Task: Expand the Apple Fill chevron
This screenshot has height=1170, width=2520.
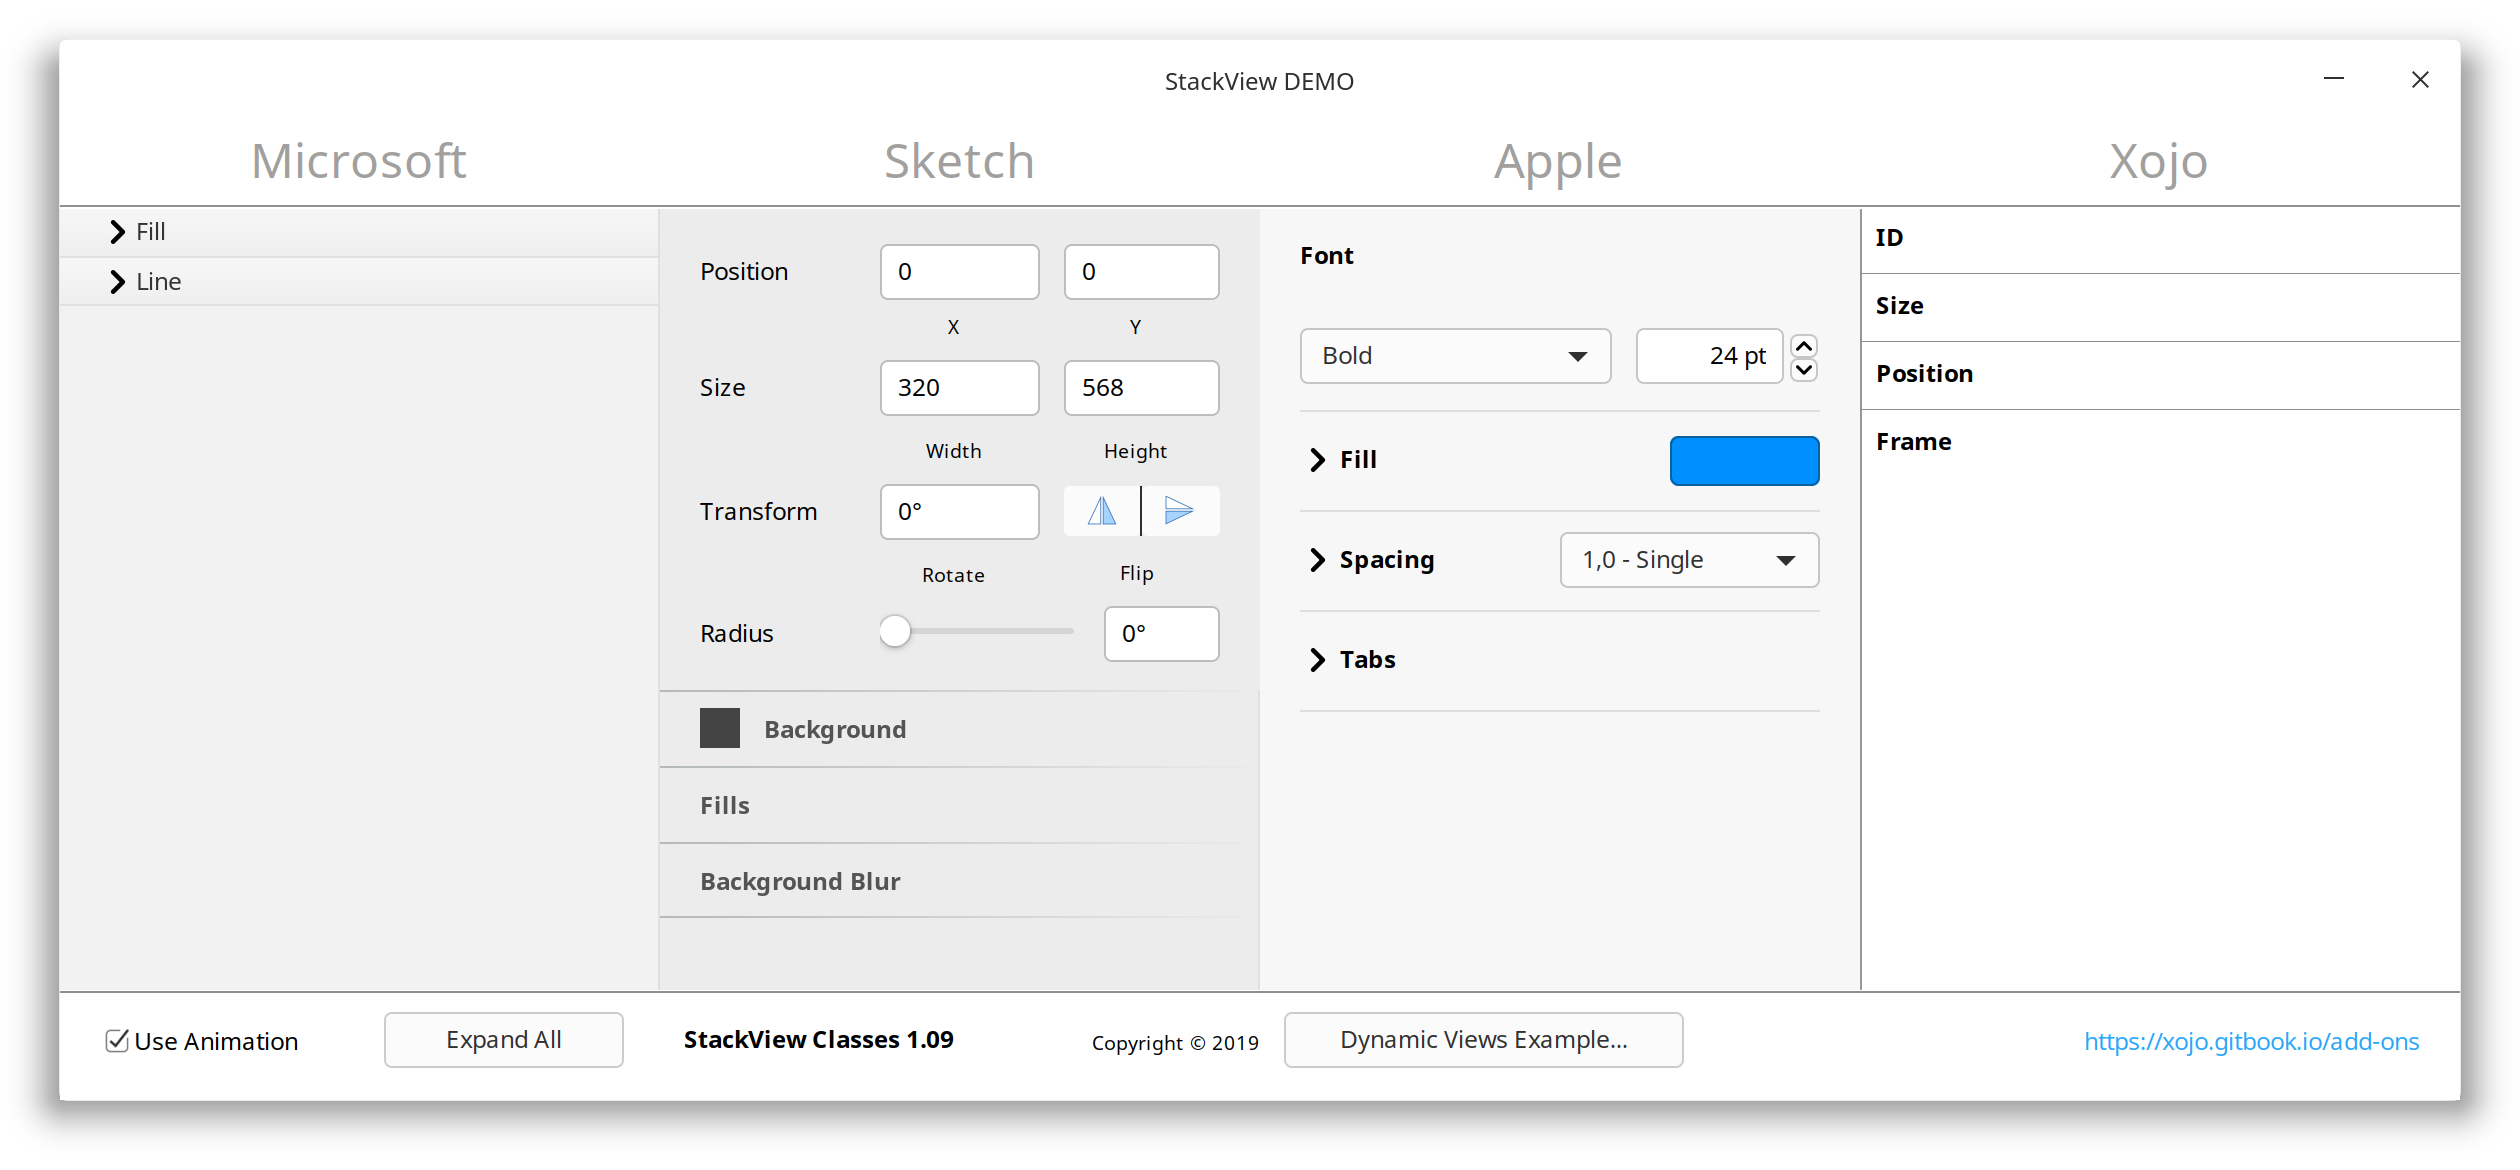Action: [x=1318, y=460]
